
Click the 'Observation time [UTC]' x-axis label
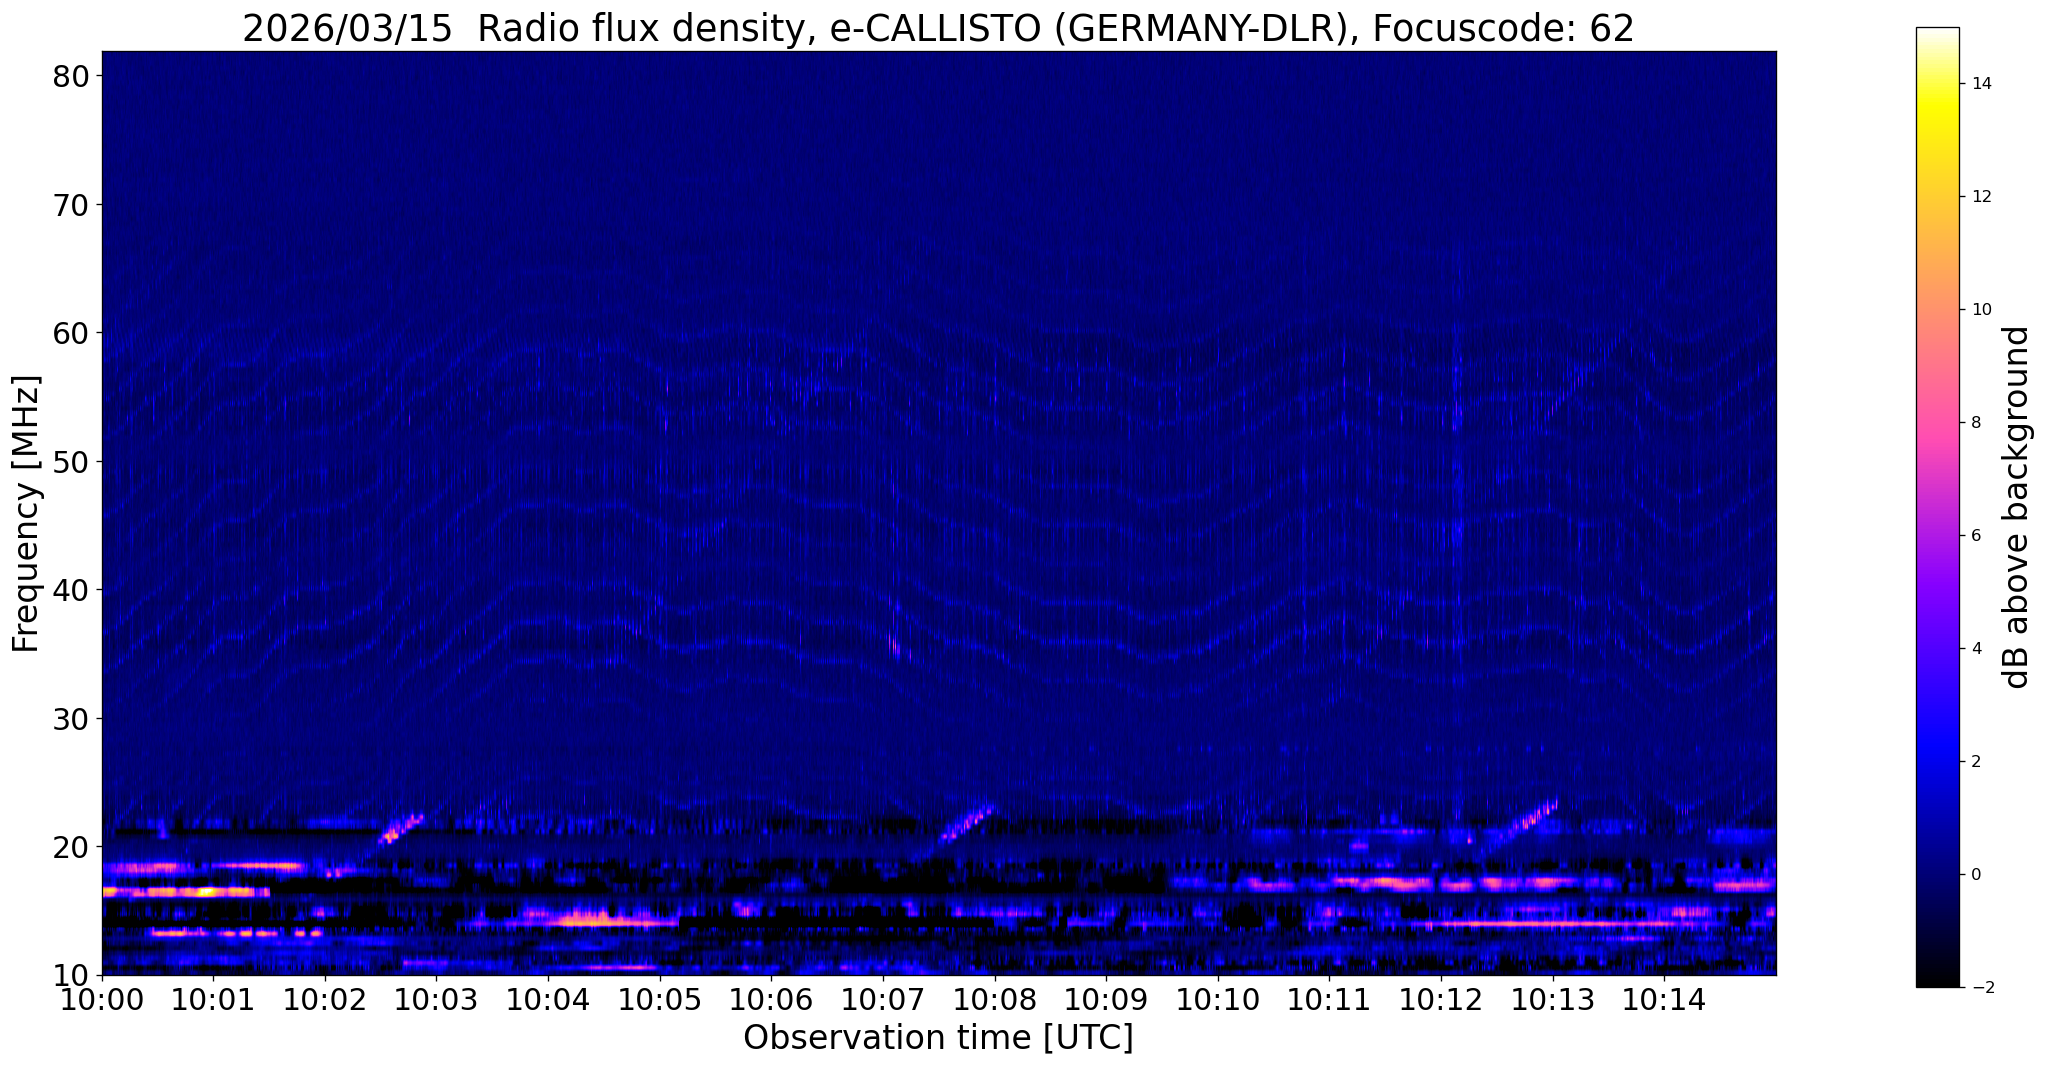938,1037
